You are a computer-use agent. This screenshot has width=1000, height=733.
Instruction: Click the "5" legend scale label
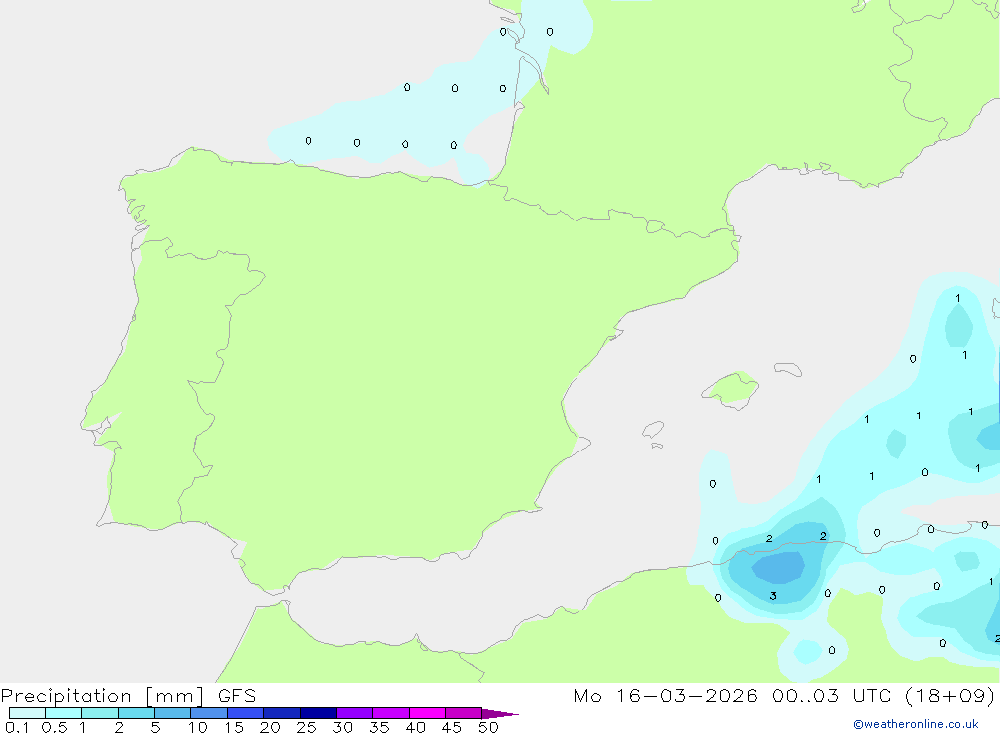(155, 727)
